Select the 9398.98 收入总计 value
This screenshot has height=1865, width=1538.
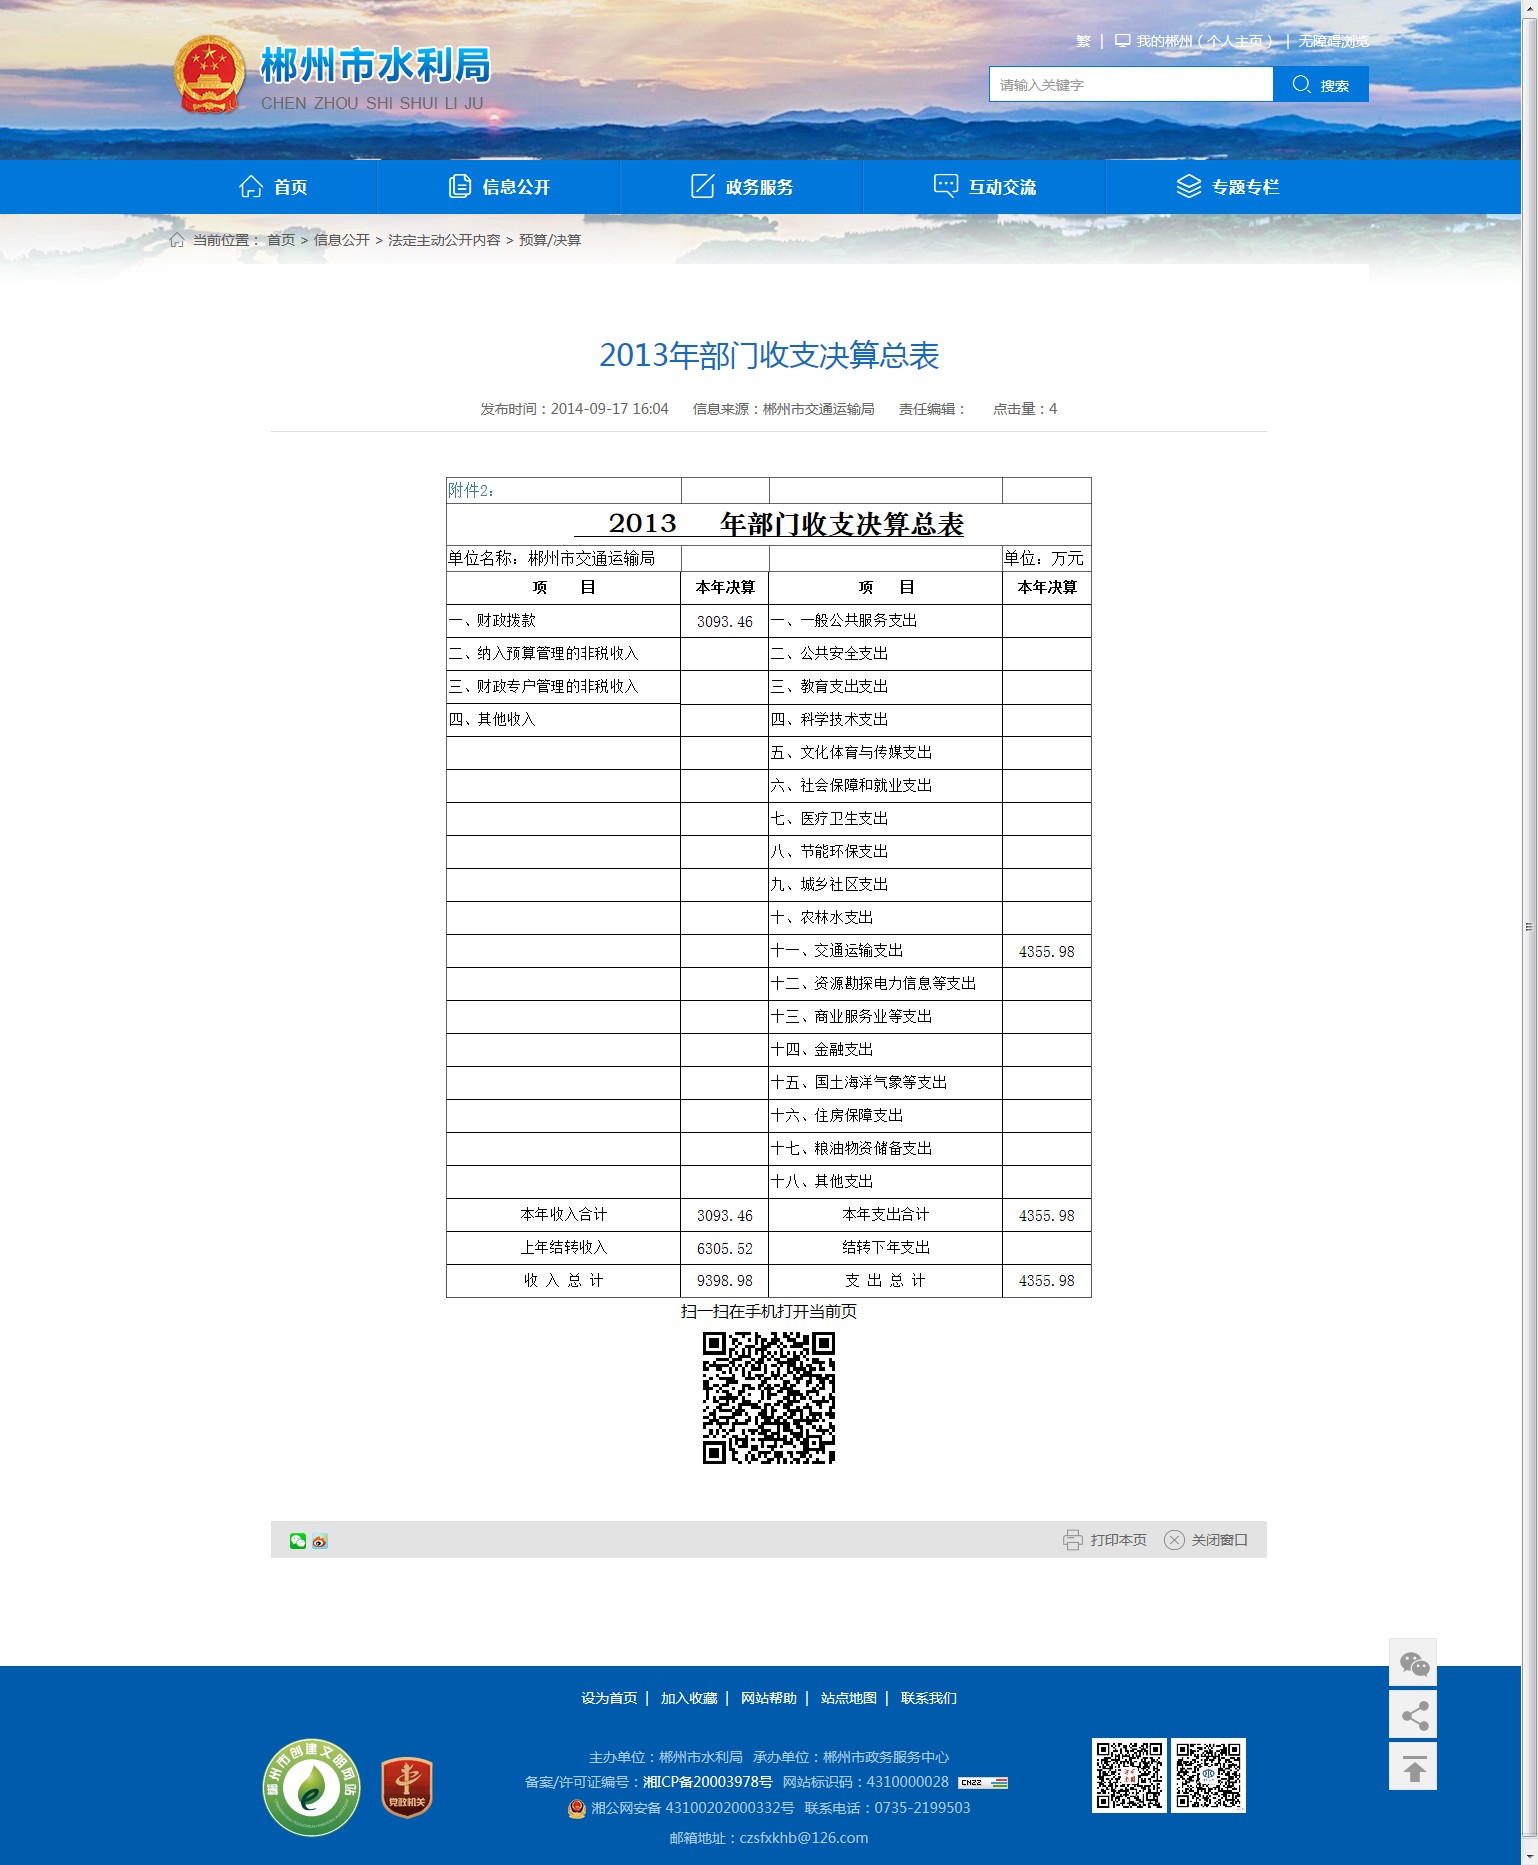point(725,1282)
